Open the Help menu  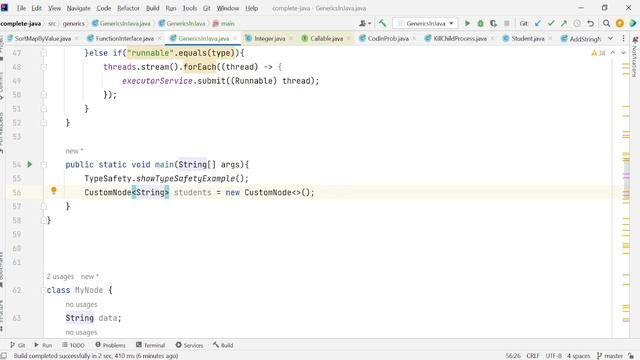(x=251, y=8)
